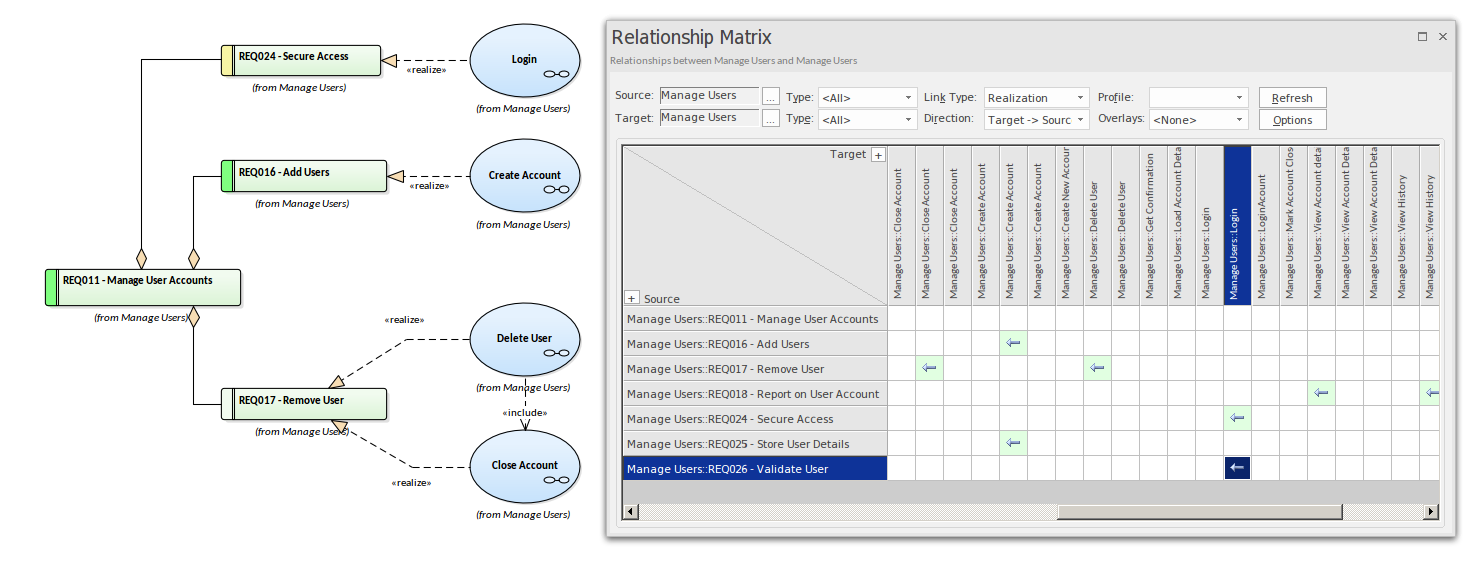
Task: Click «realize» label next to Create Account connector
Action: click(x=429, y=185)
